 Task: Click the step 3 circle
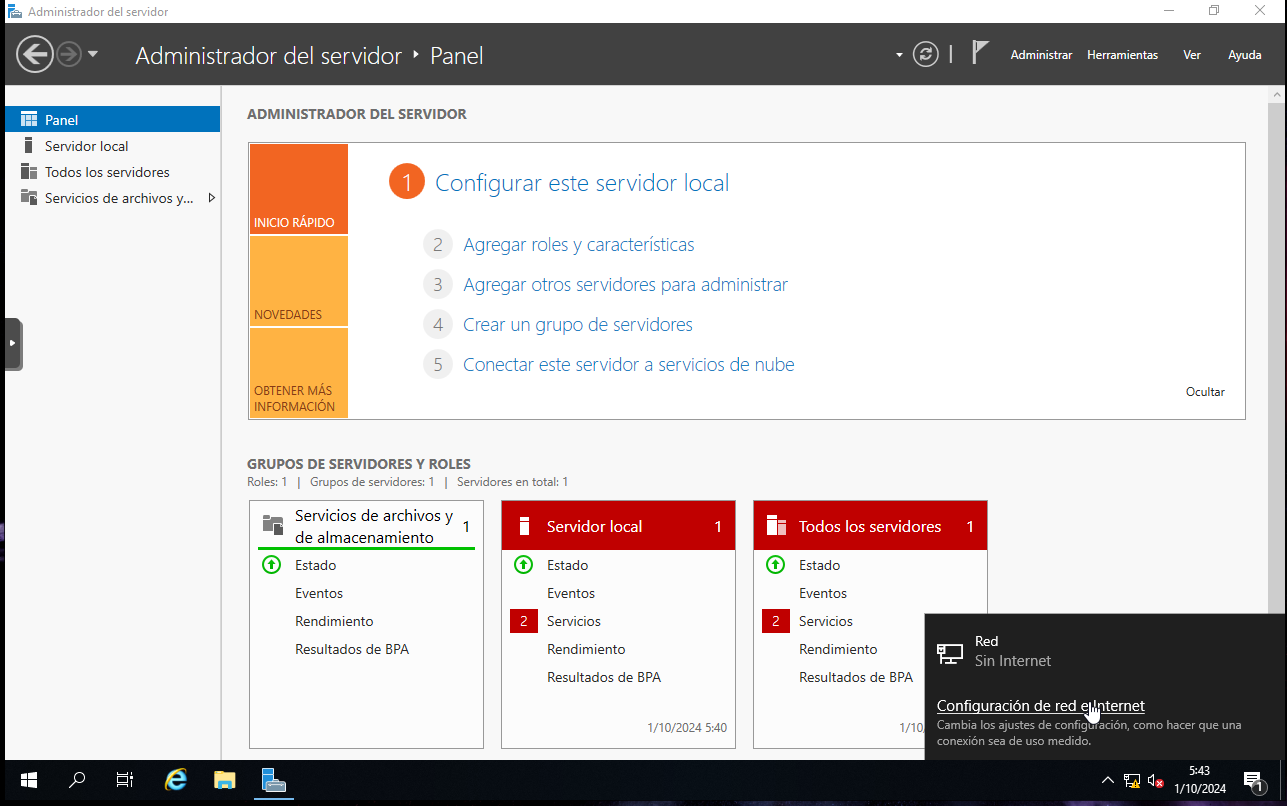(437, 285)
